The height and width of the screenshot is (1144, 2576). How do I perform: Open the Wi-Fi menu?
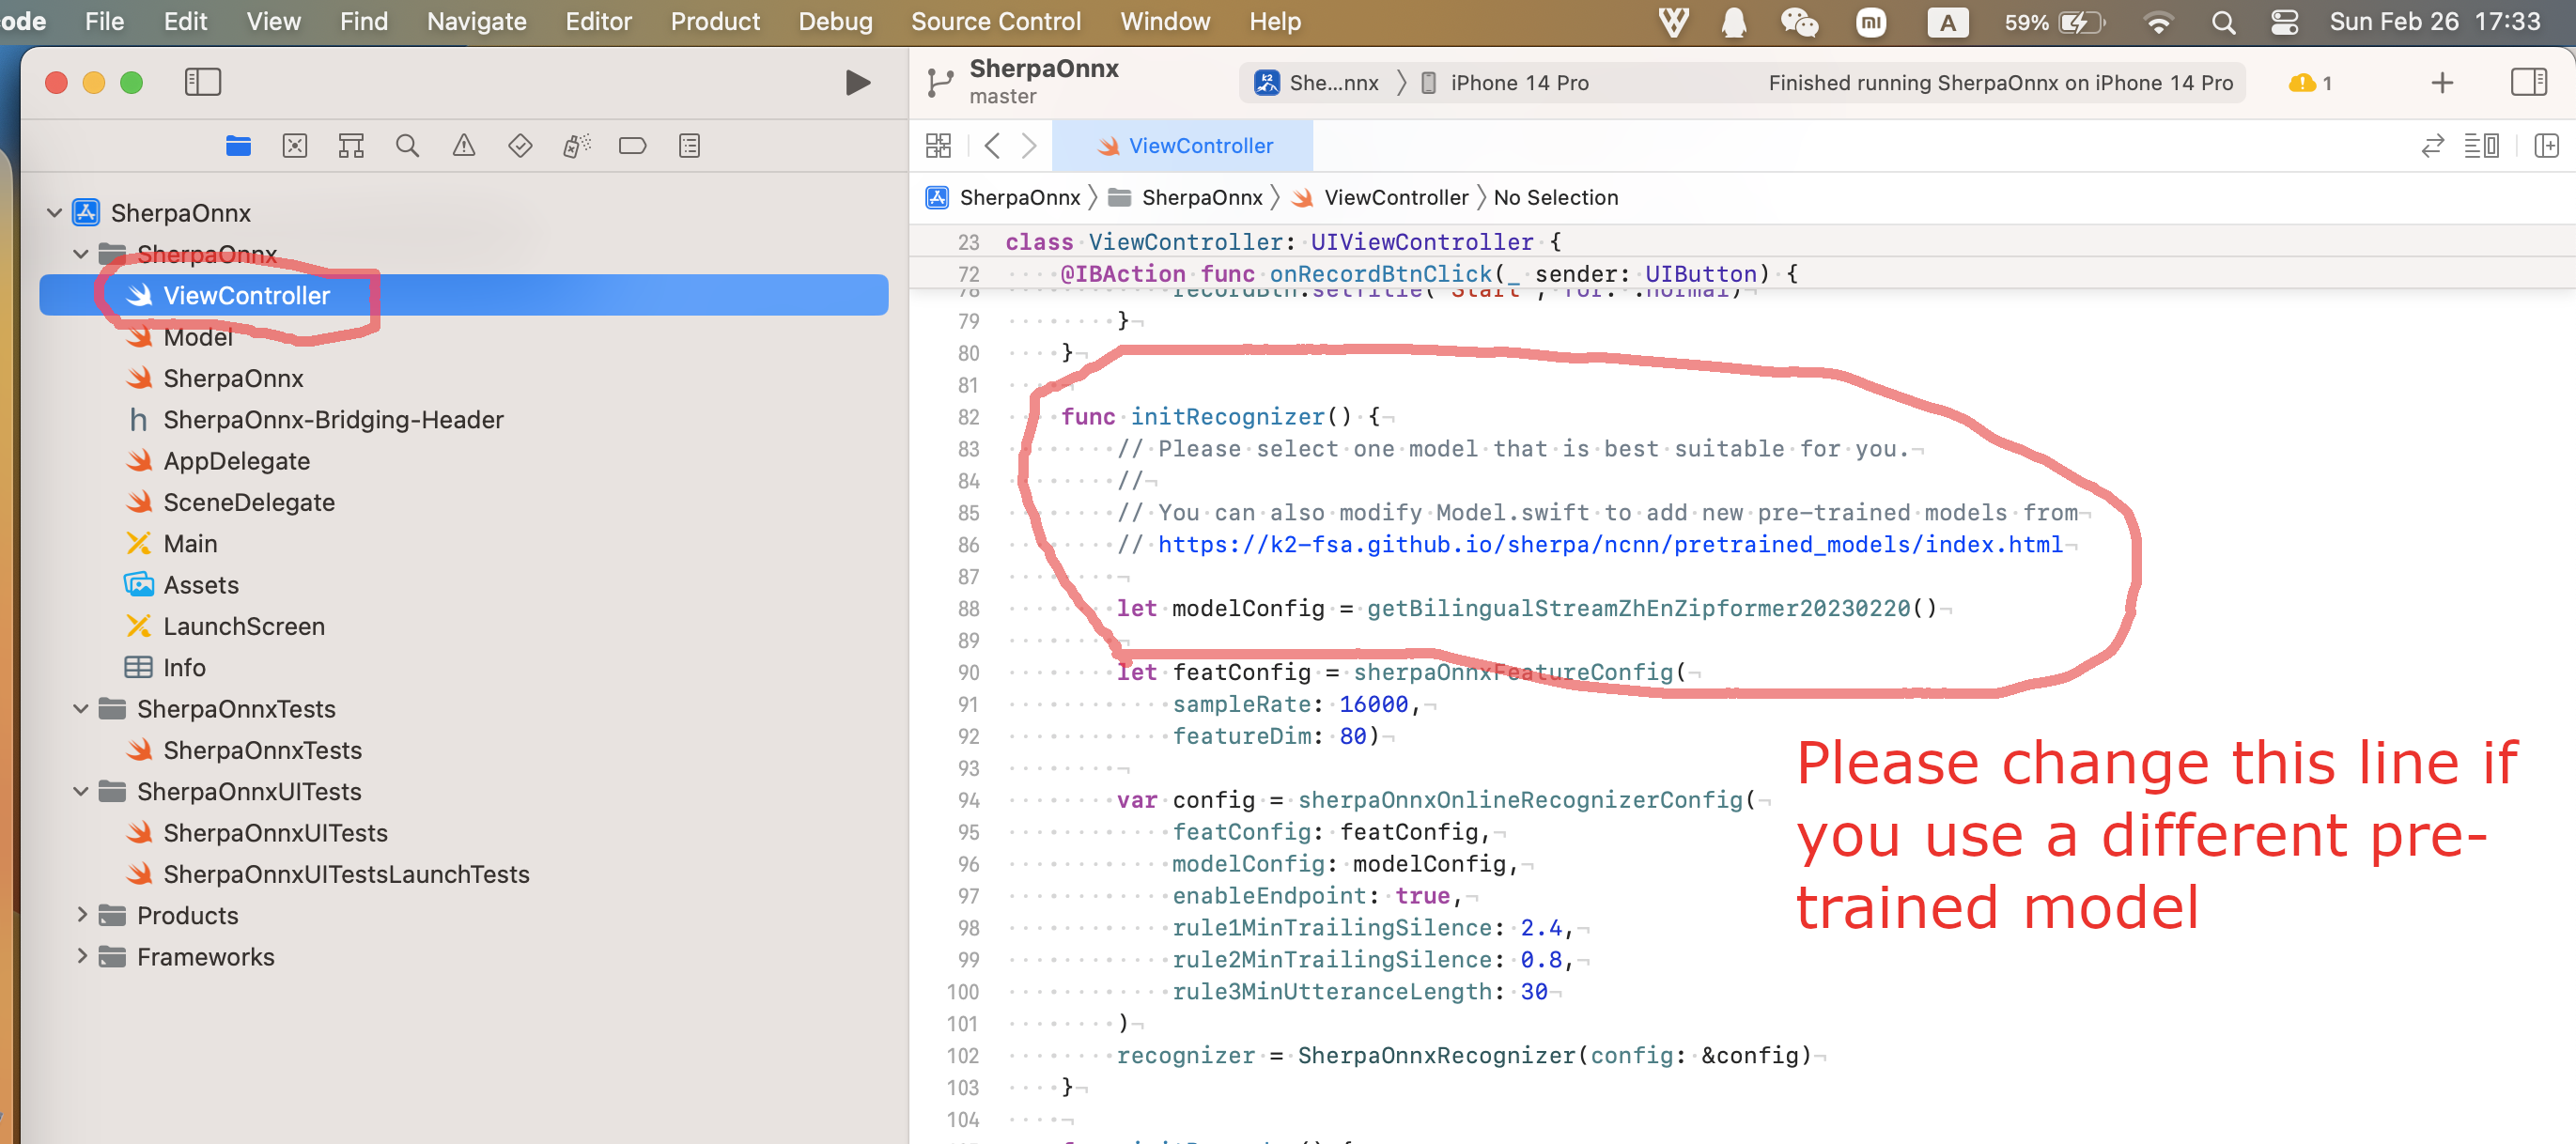(x=2159, y=22)
